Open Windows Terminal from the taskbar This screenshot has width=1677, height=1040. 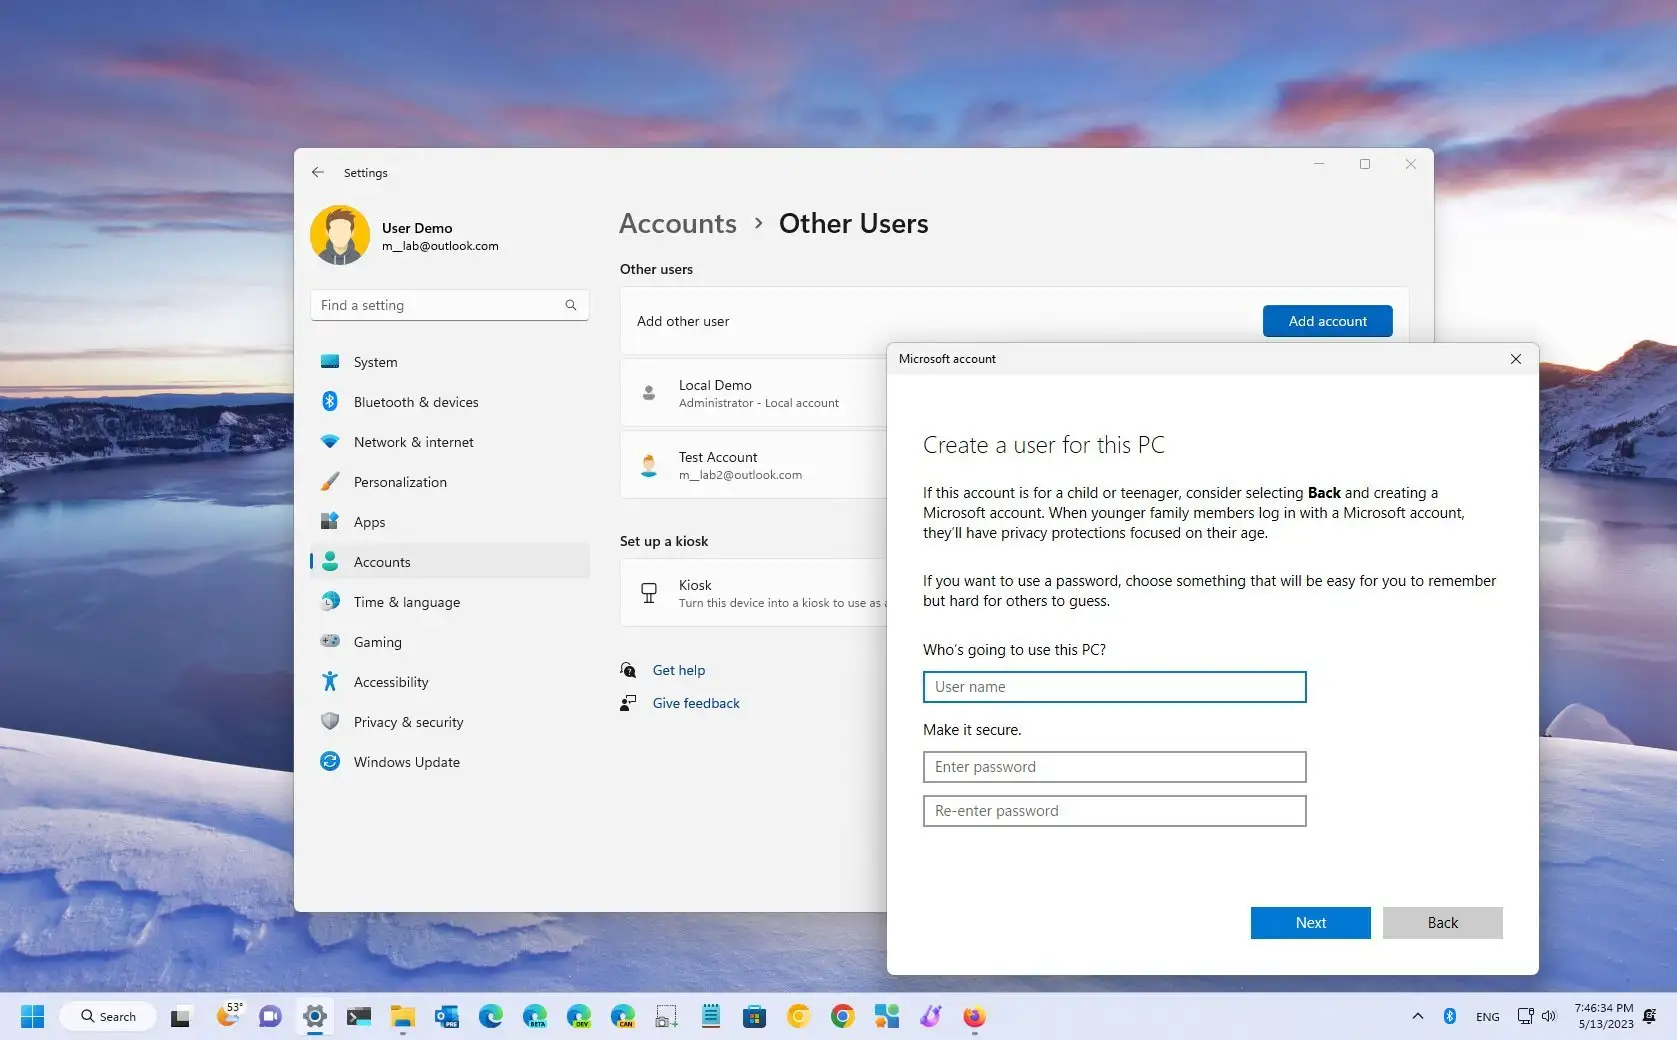[x=359, y=1016]
